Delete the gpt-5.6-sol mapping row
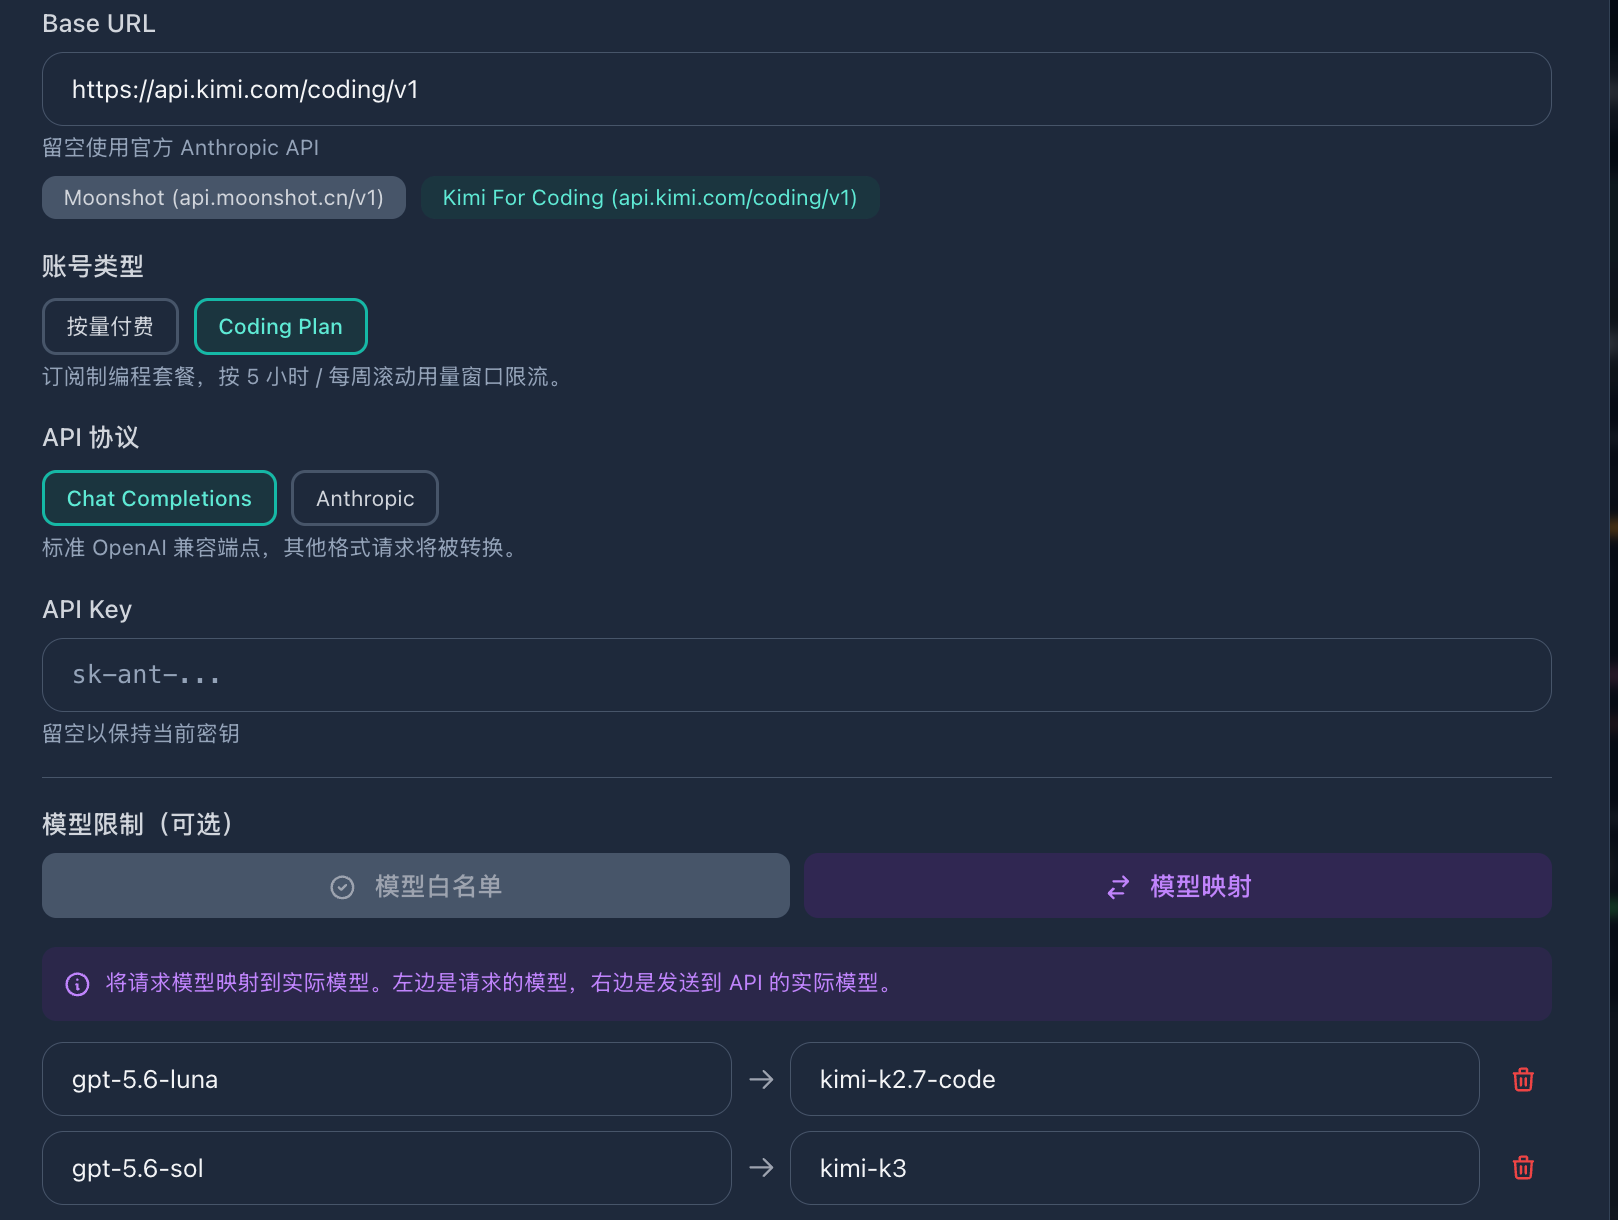The width and height of the screenshot is (1618, 1220). (1523, 1167)
